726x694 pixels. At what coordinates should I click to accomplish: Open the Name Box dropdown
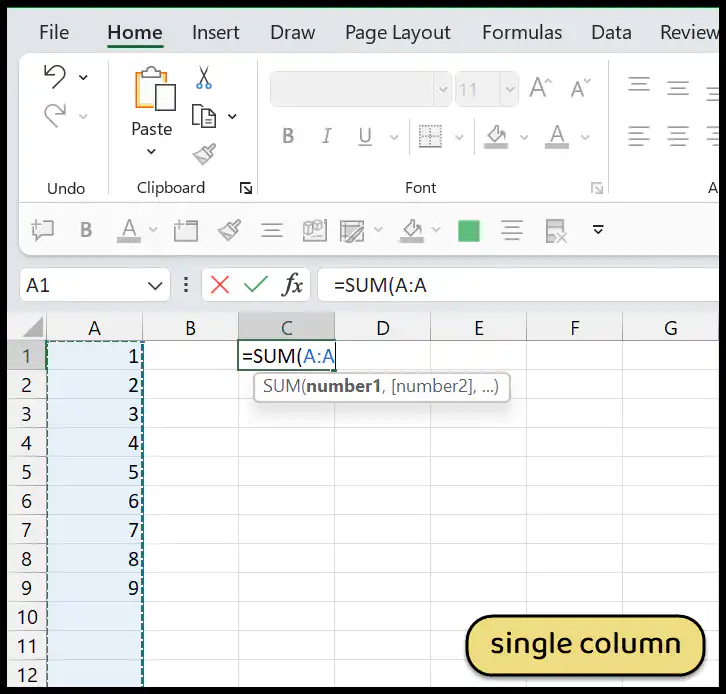pos(155,286)
